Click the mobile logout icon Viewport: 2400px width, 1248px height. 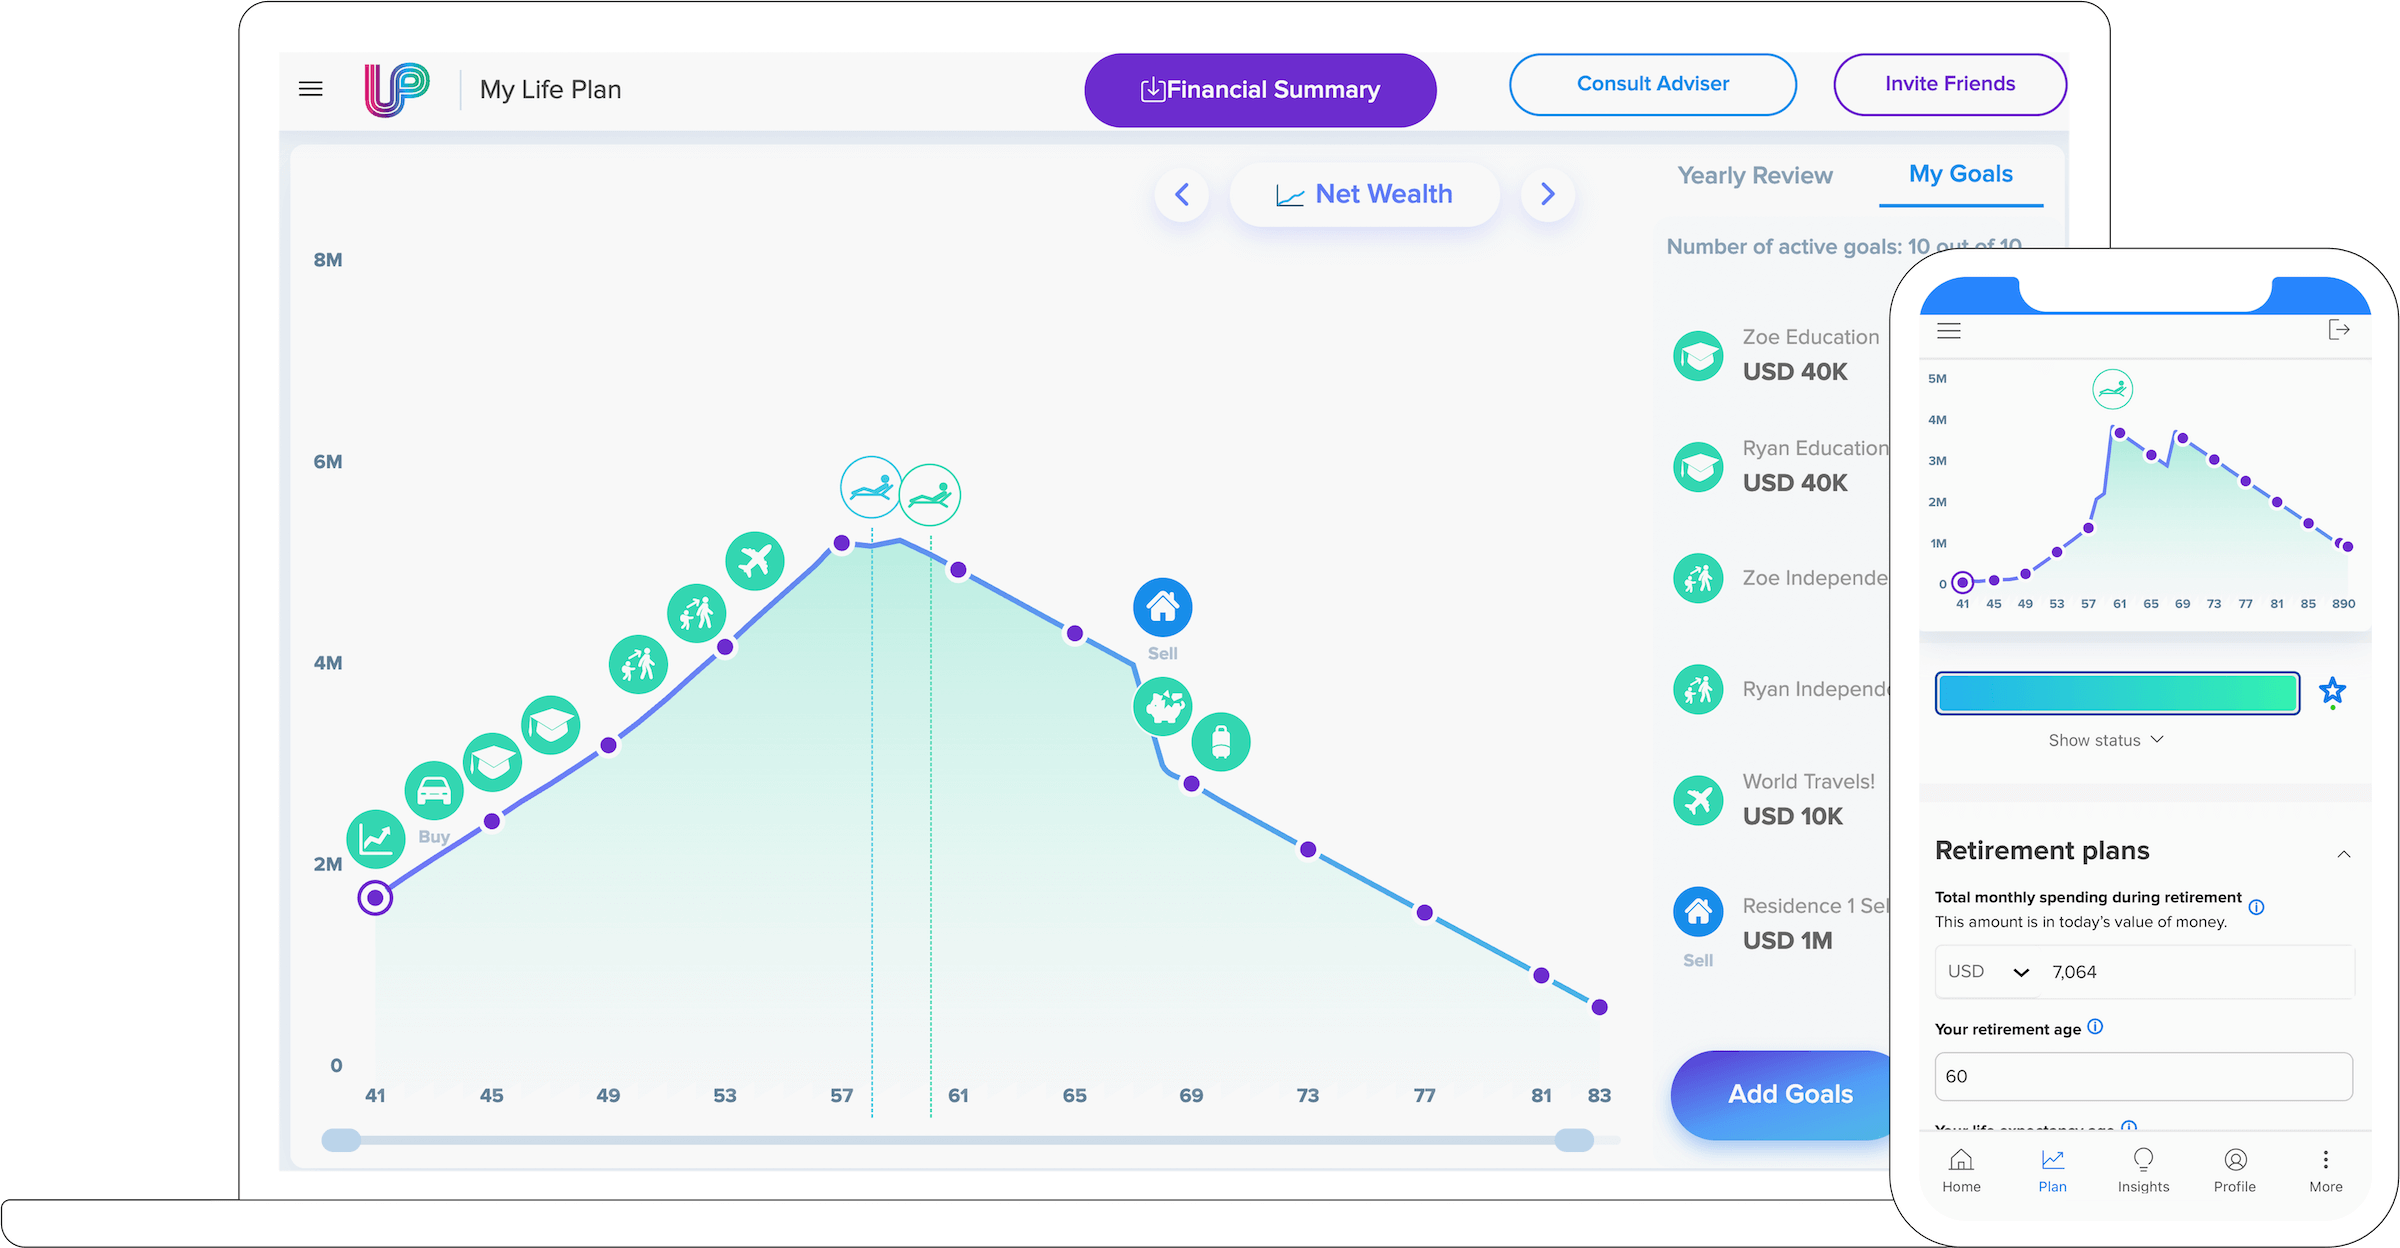(2338, 330)
